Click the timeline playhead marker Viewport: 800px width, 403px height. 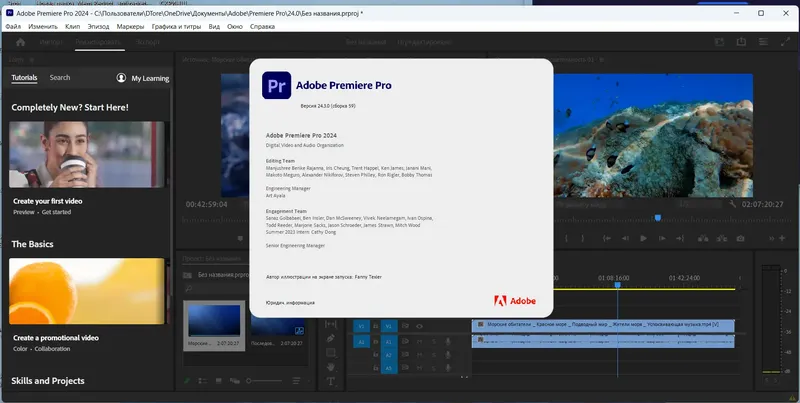click(x=617, y=285)
